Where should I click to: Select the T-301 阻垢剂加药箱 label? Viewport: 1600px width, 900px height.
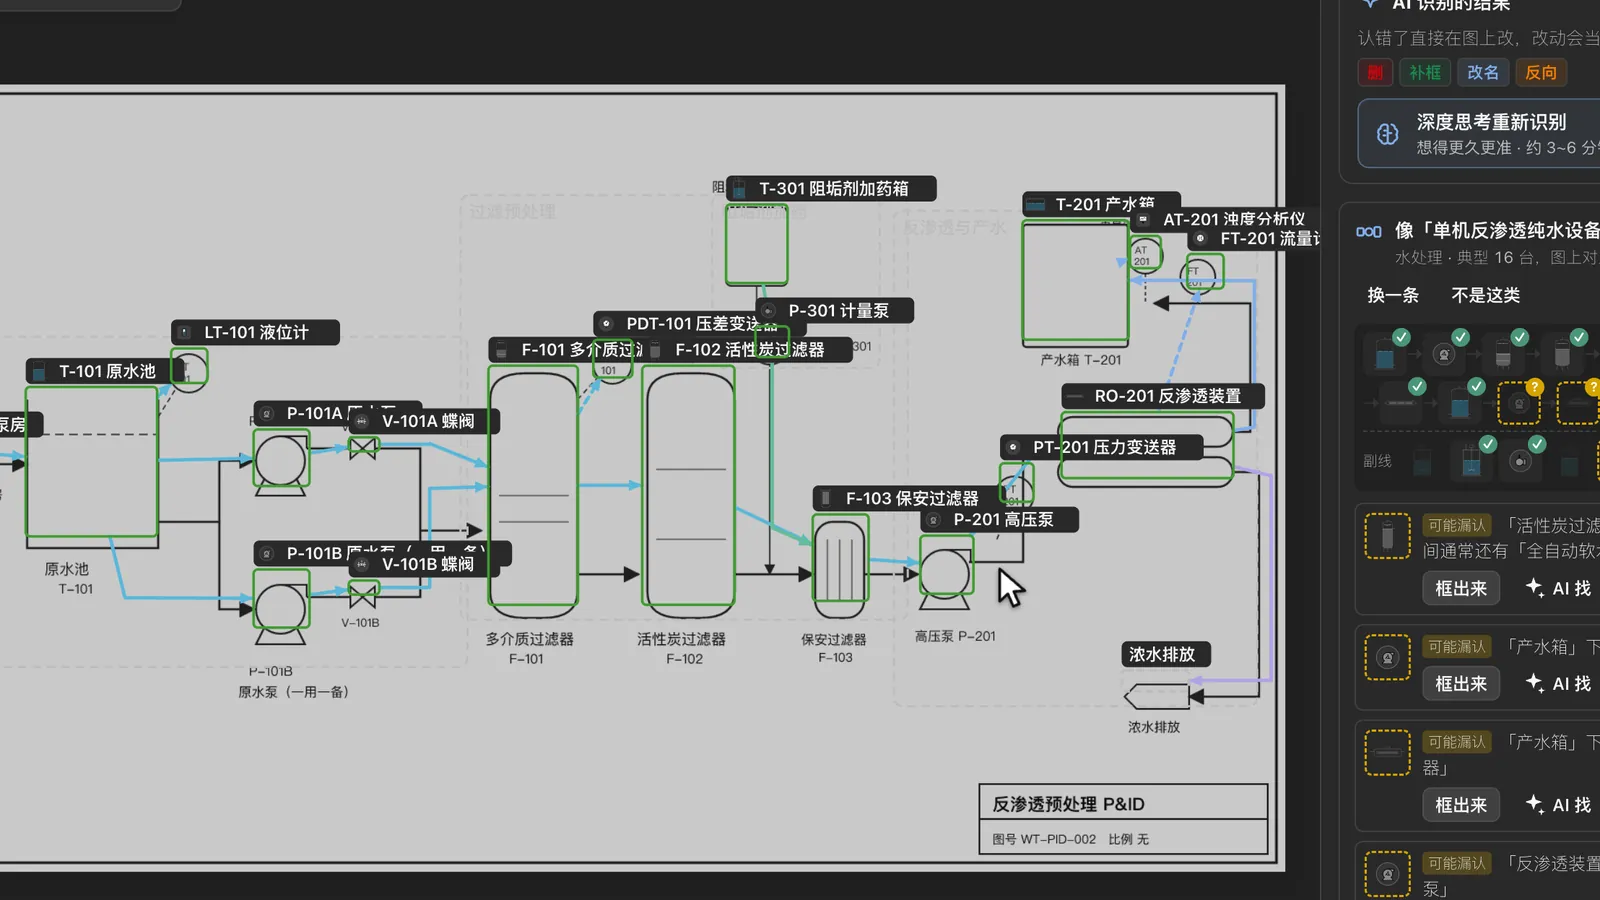[831, 188]
